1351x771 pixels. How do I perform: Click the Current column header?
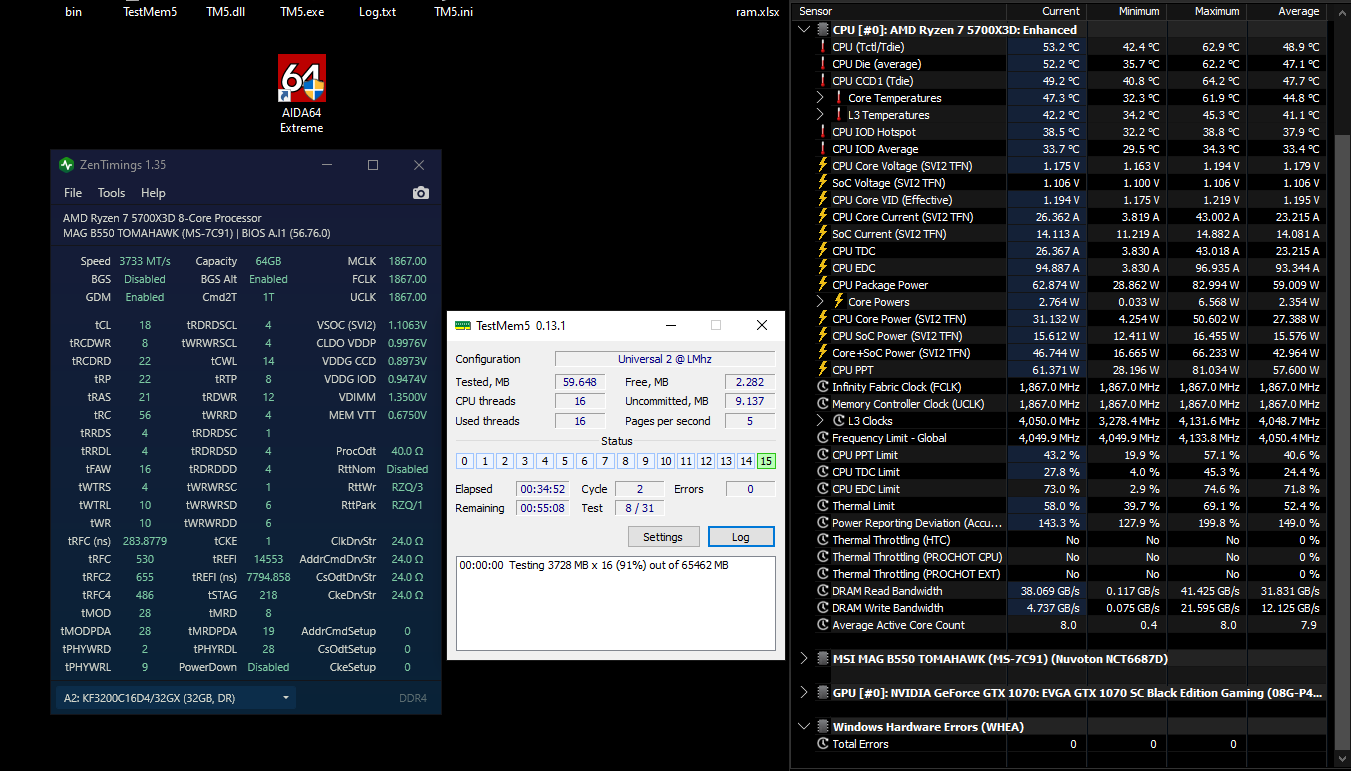coord(1047,11)
